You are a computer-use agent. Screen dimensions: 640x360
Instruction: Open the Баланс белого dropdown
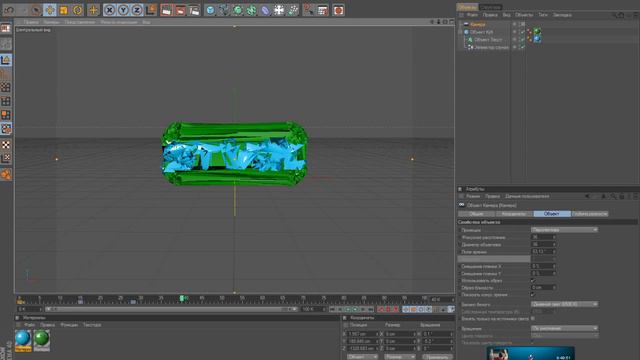(x=564, y=304)
